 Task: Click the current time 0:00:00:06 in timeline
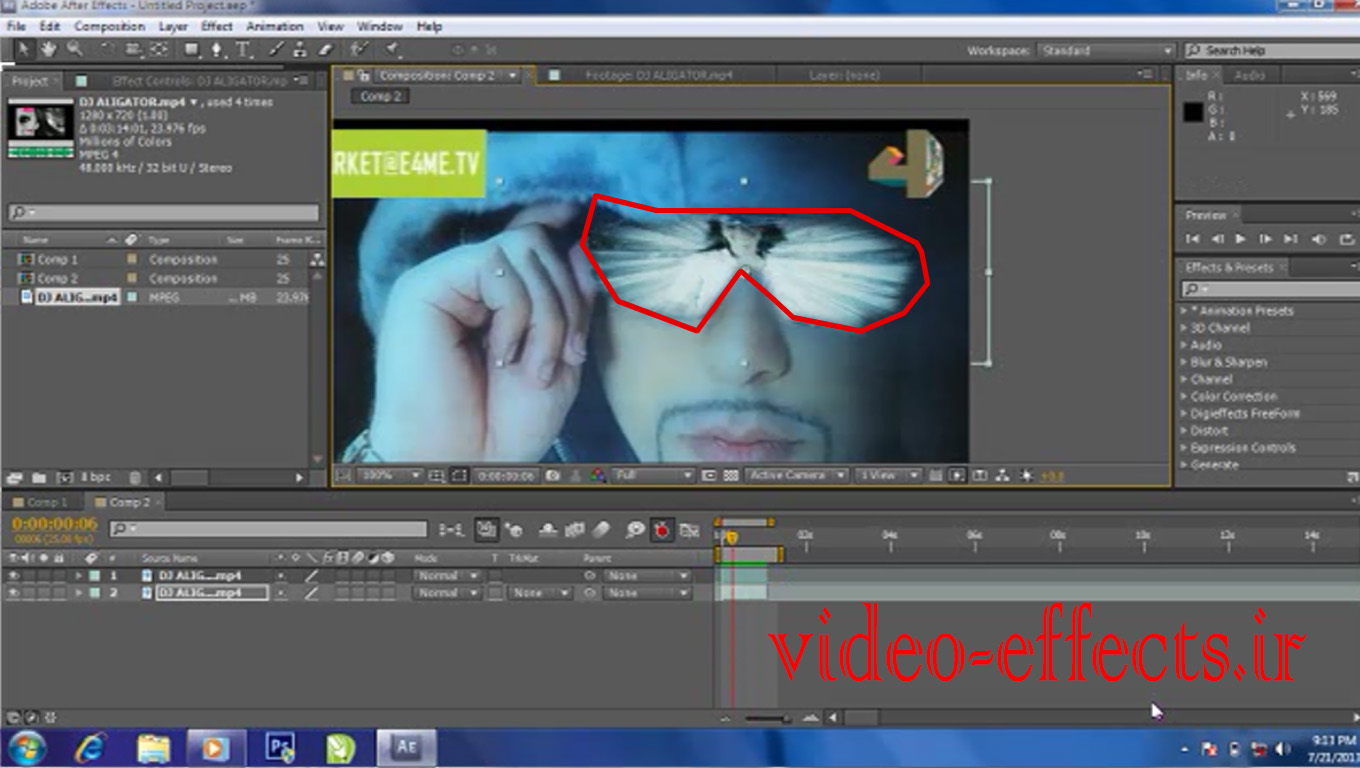pyautogui.click(x=54, y=524)
